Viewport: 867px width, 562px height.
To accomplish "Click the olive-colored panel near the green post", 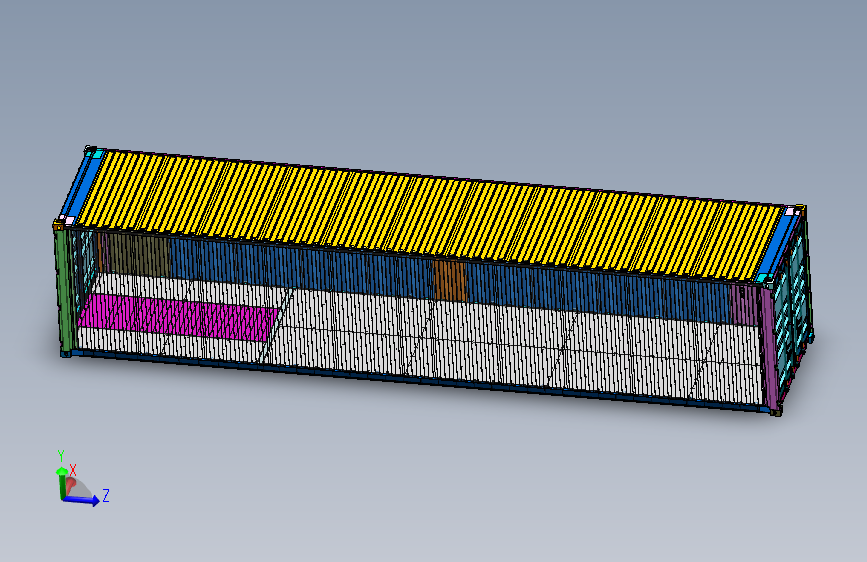I will coord(138,255).
